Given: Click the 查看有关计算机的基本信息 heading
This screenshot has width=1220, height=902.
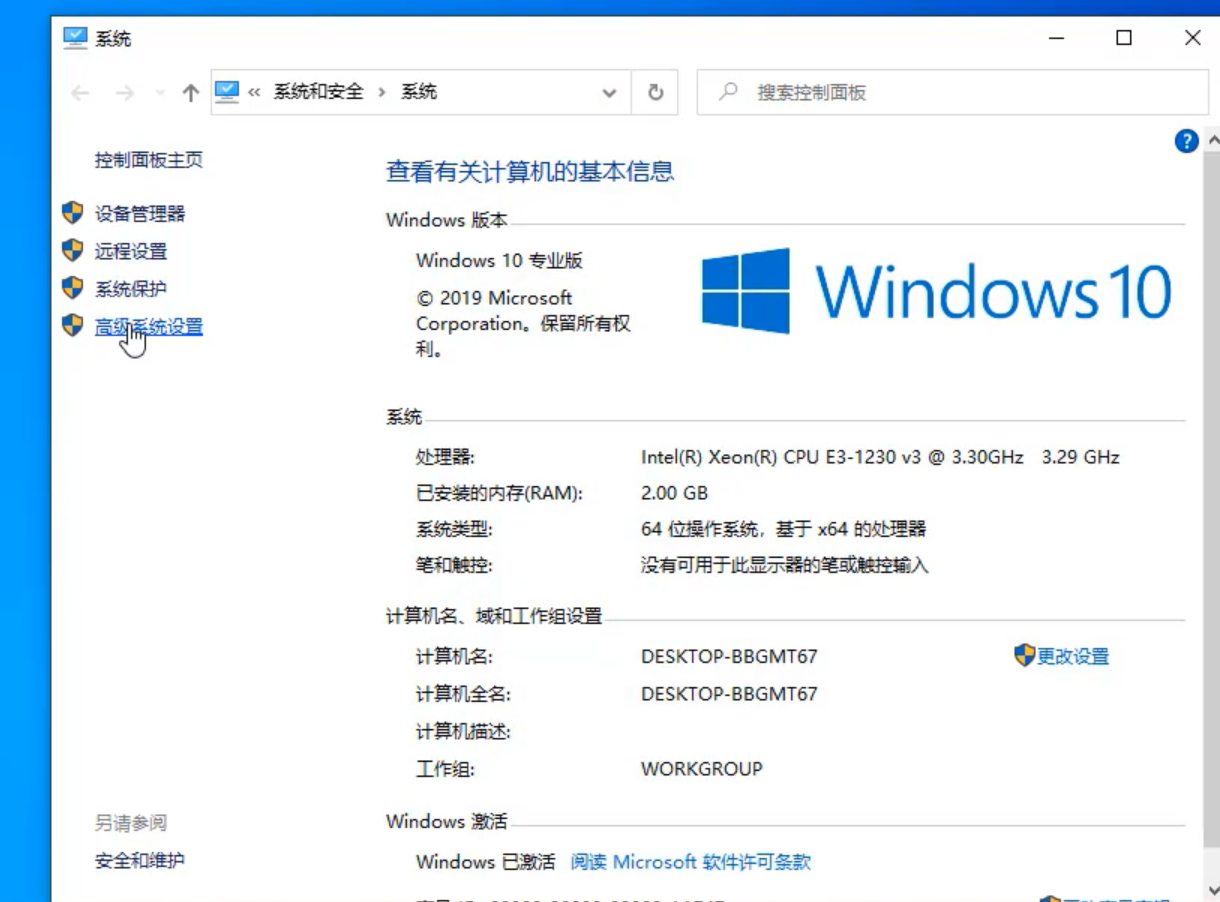Looking at the screenshot, I should tap(530, 172).
